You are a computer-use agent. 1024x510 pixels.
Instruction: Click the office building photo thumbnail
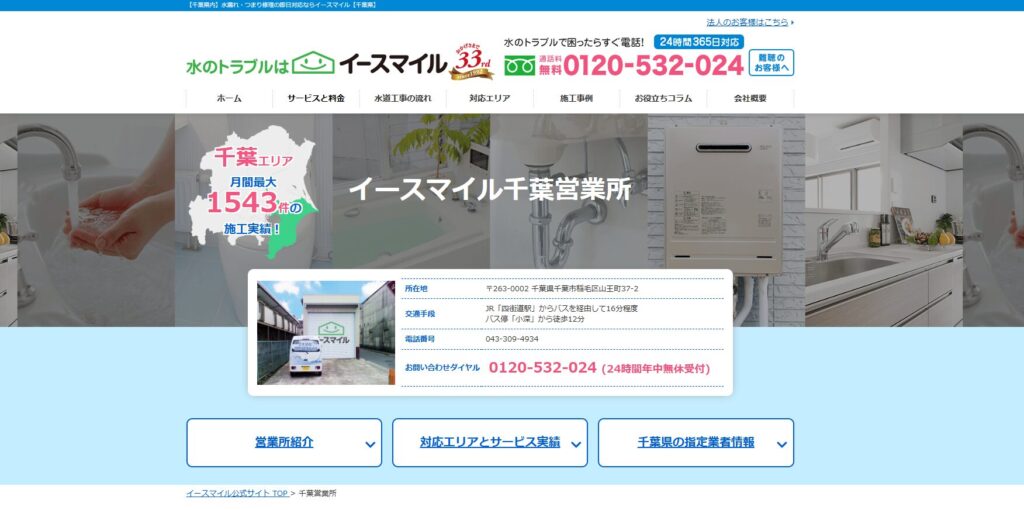326,333
